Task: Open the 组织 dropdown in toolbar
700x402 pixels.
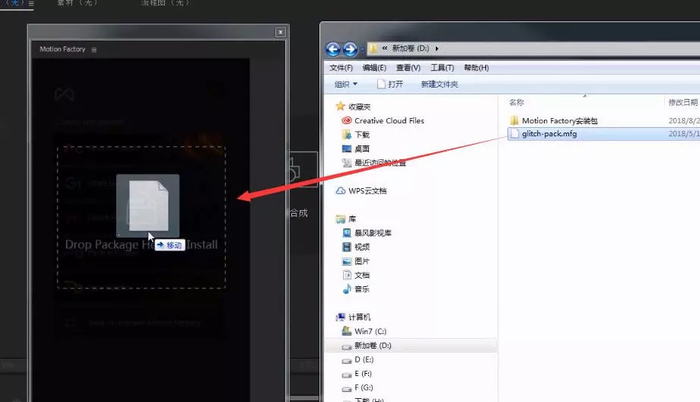Action: [346, 84]
